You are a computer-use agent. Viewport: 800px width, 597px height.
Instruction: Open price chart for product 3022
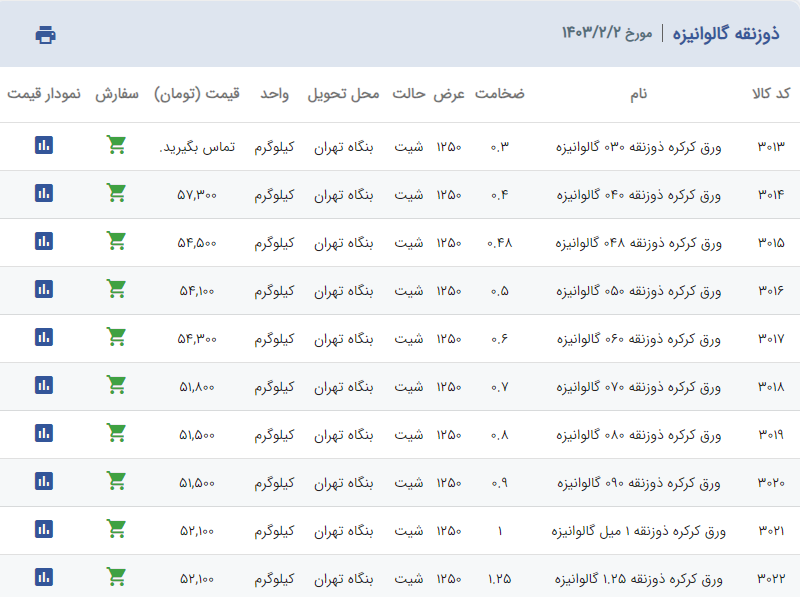click(43, 577)
